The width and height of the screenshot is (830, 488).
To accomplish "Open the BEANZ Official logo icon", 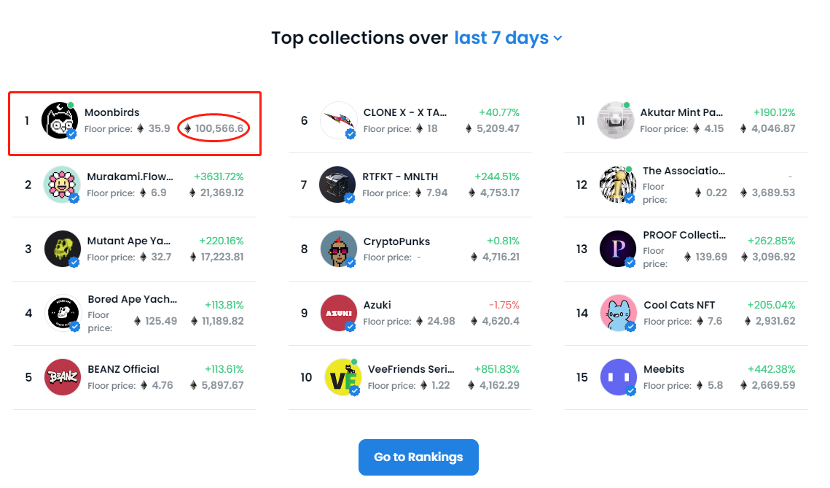I will [x=62, y=377].
